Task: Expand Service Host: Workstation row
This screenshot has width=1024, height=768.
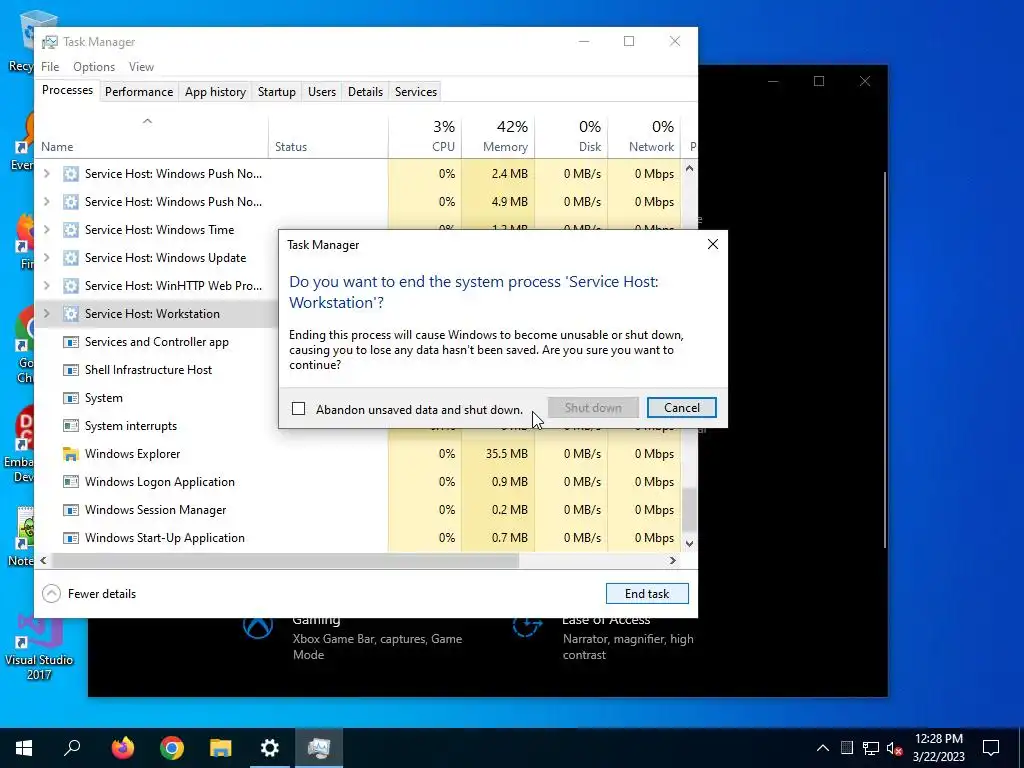Action: tap(46, 313)
